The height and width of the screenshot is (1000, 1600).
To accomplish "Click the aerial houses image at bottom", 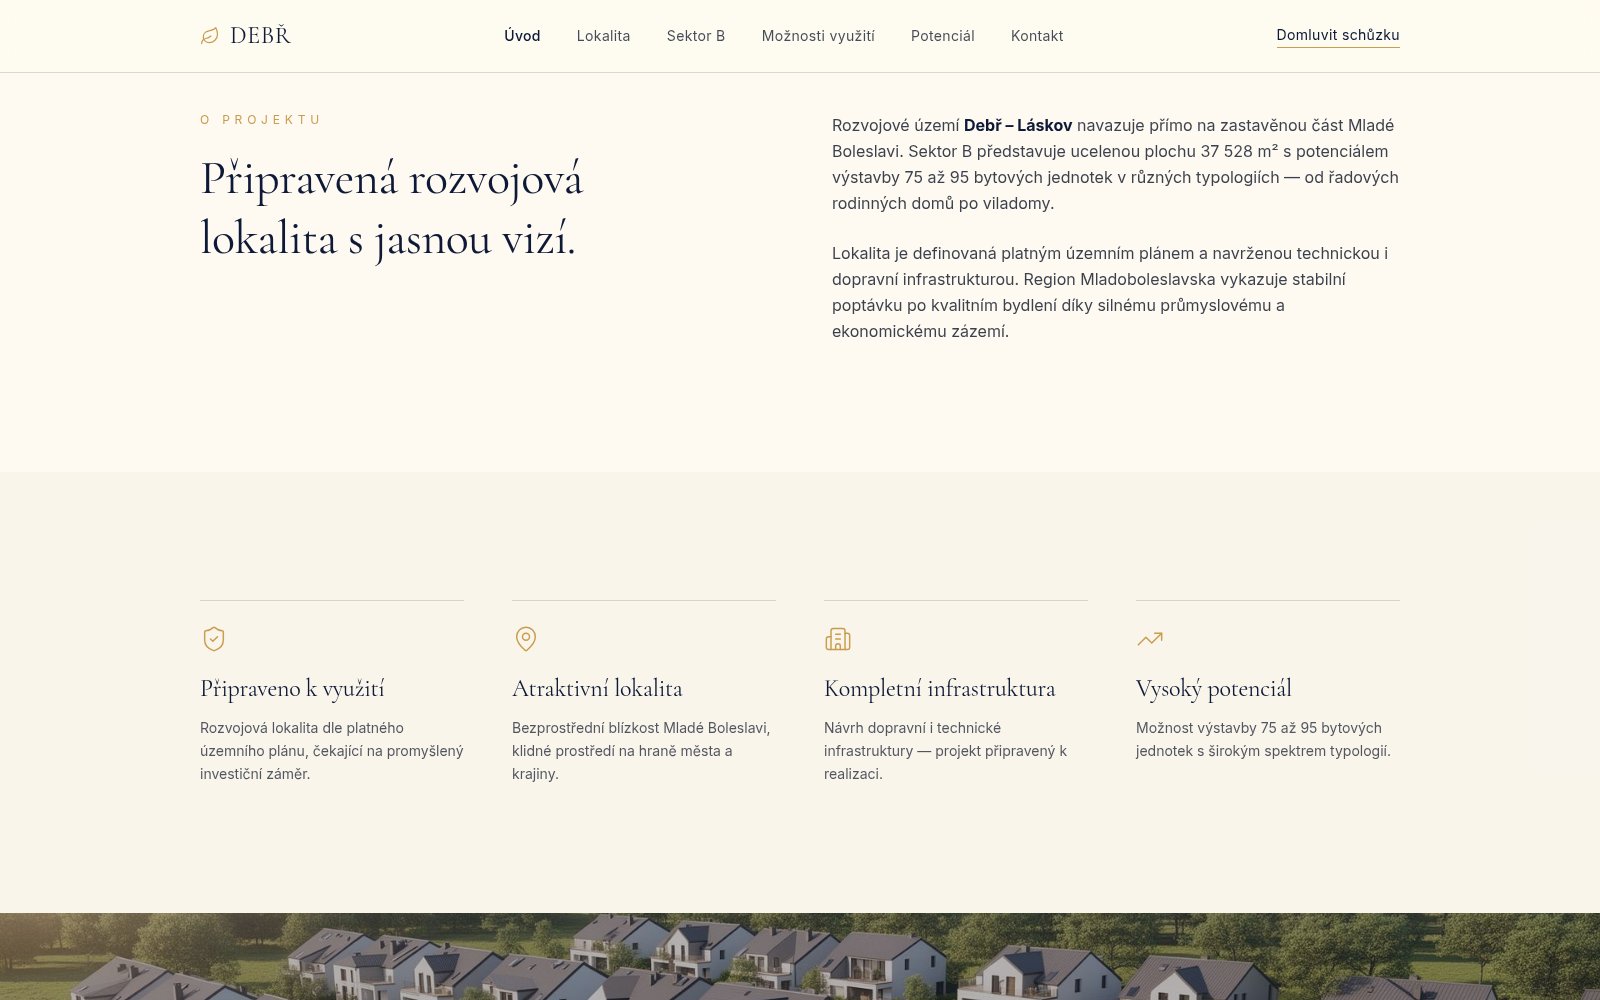I will pyautogui.click(x=800, y=956).
